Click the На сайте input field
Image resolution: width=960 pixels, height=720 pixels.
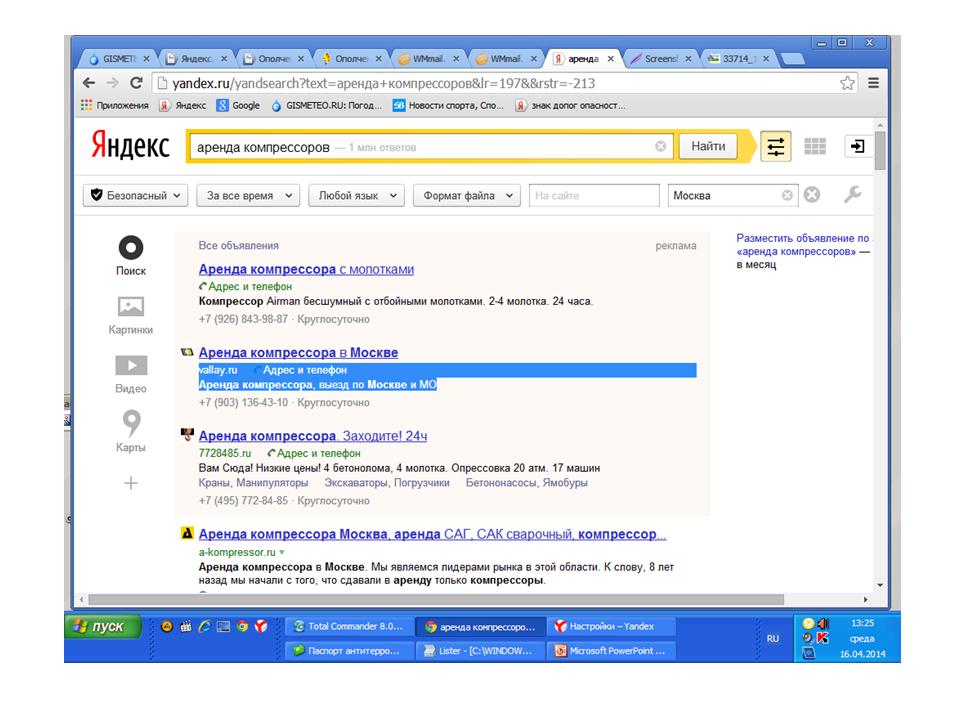pyautogui.click(x=594, y=195)
